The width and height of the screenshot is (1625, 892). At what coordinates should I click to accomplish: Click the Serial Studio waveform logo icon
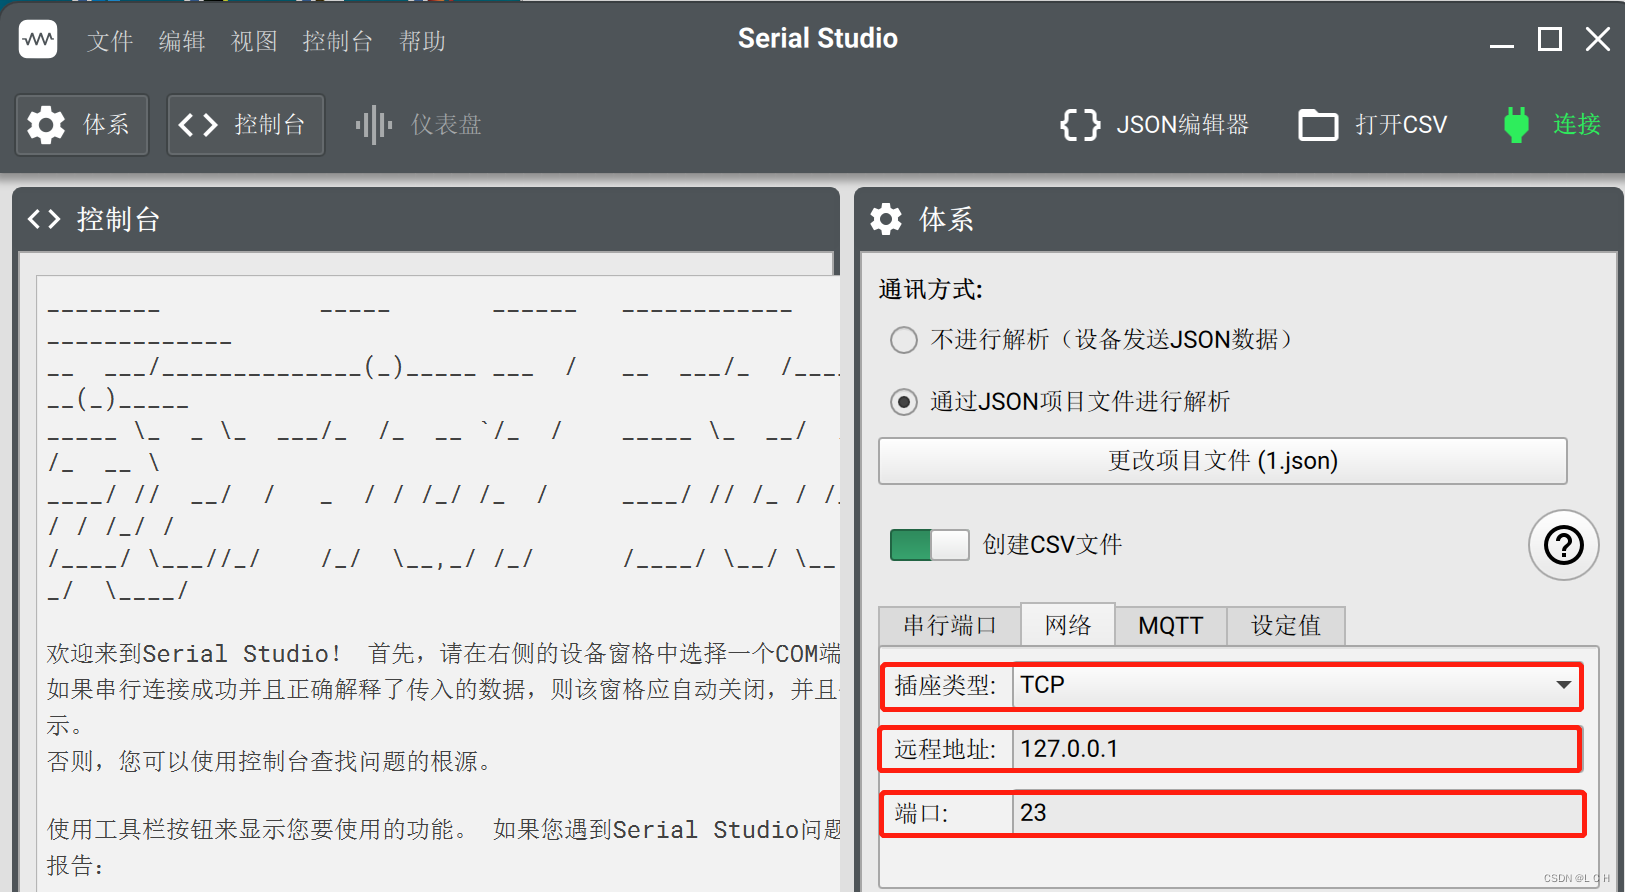(38, 40)
